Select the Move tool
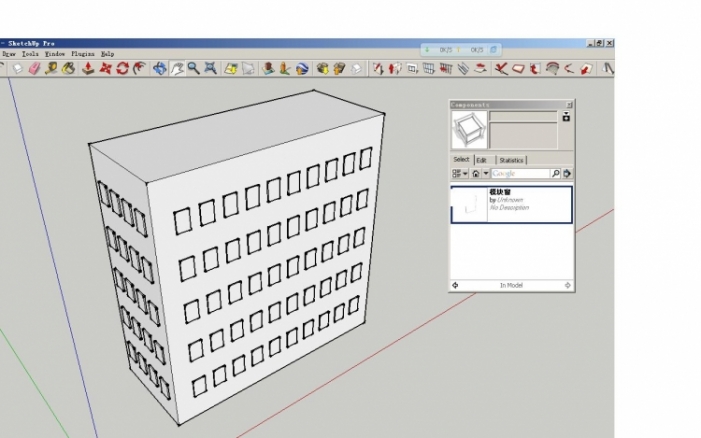701x438 pixels. click(x=105, y=69)
